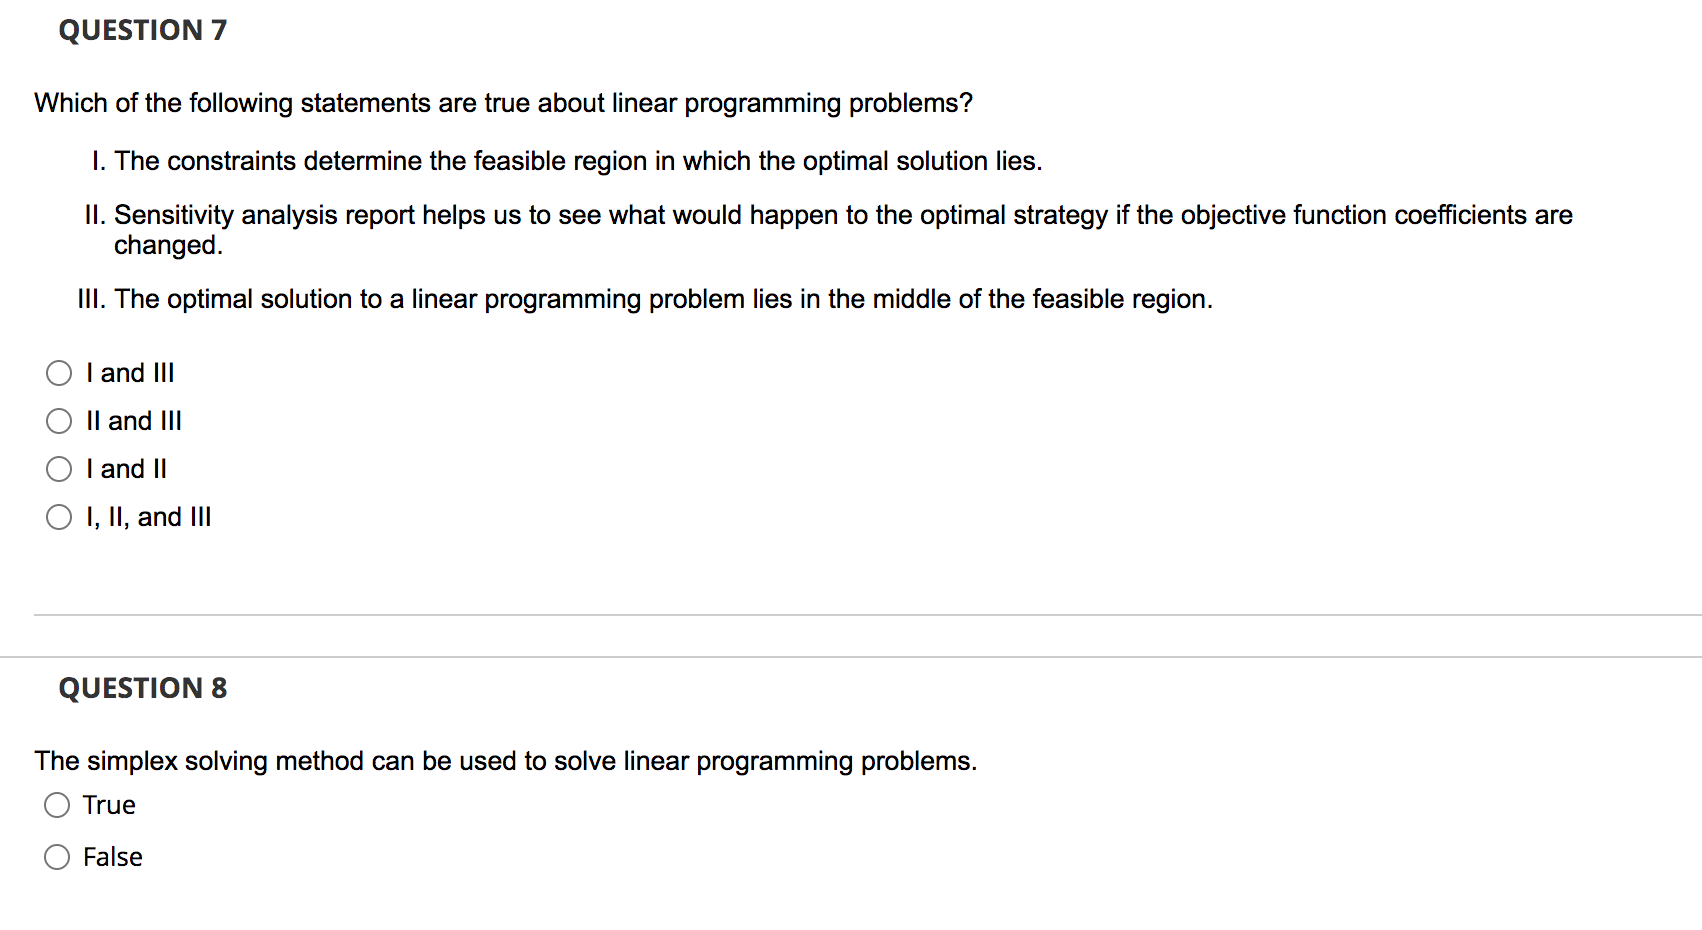1702x930 pixels.
Task: Select the radio button for "I and III"
Action: pyautogui.click(x=59, y=372)
